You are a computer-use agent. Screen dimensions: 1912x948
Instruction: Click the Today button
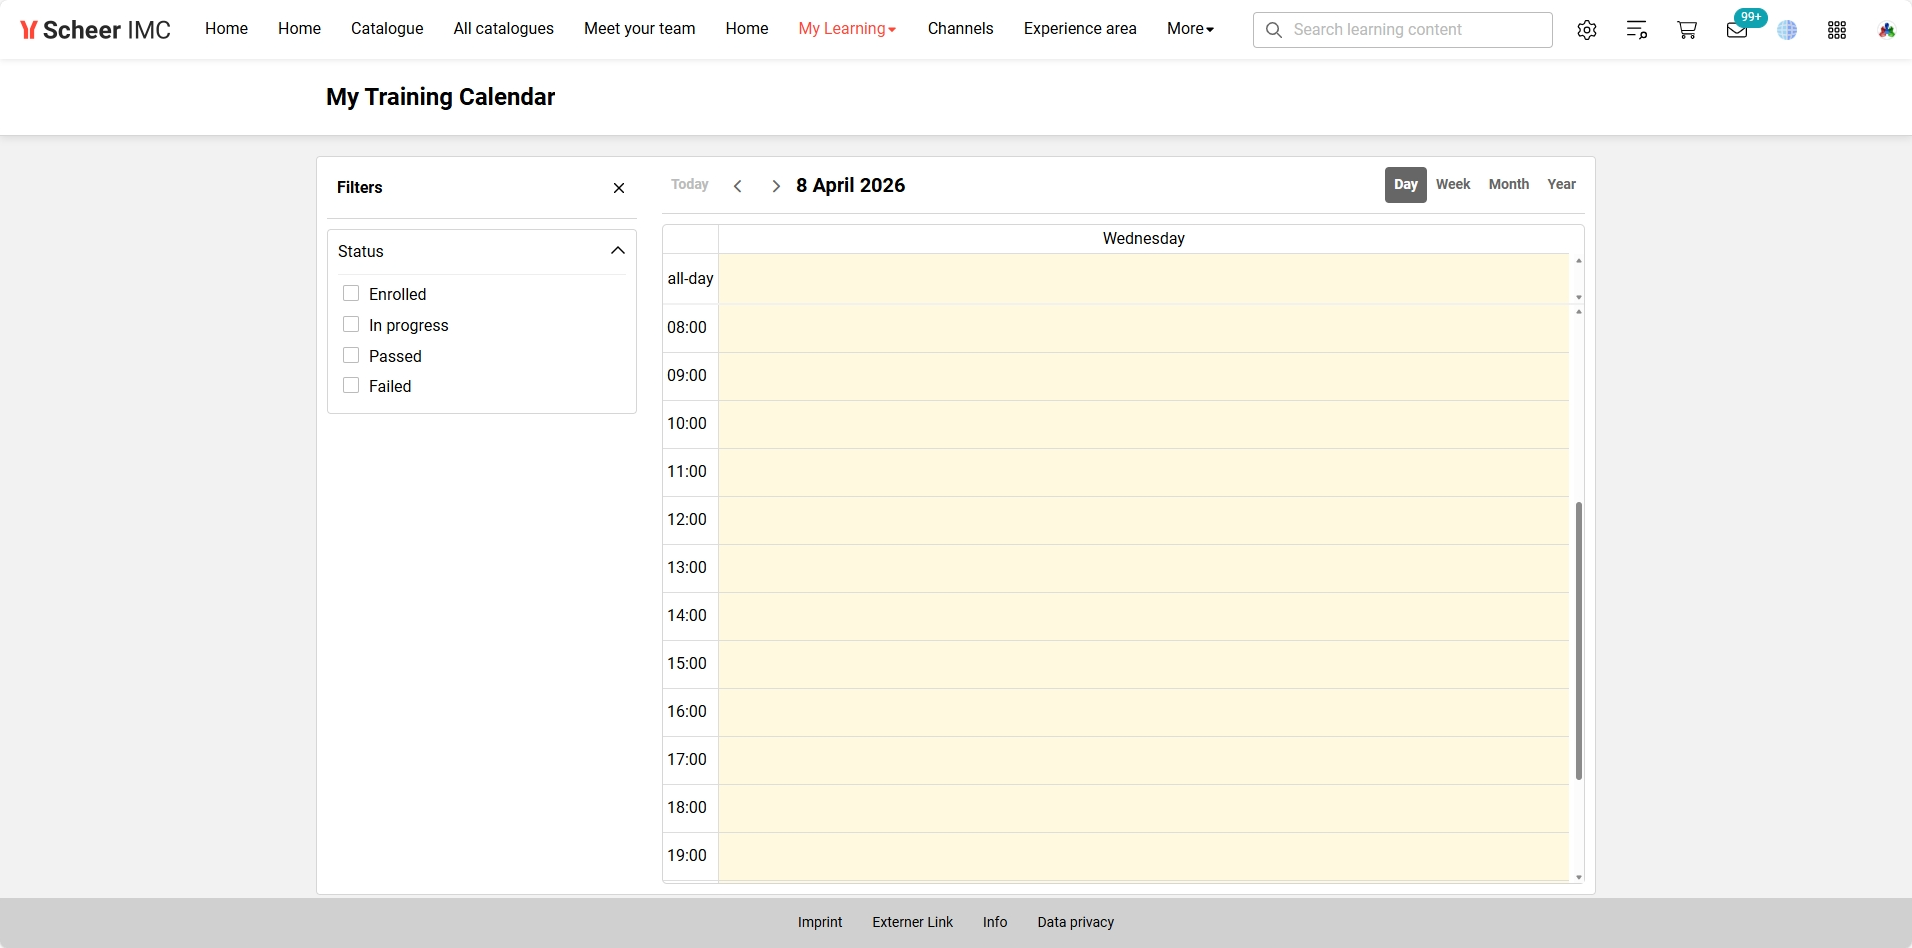point(690,185)
